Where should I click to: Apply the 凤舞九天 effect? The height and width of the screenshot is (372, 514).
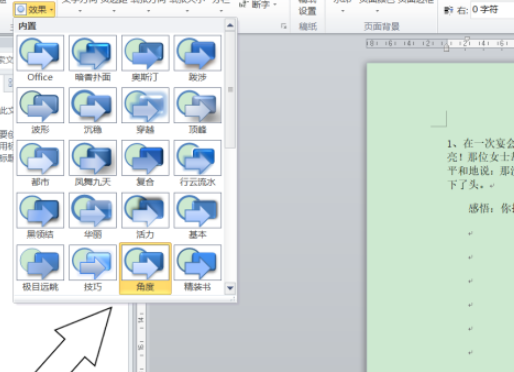pyautogui.click(x=93, y=164)
